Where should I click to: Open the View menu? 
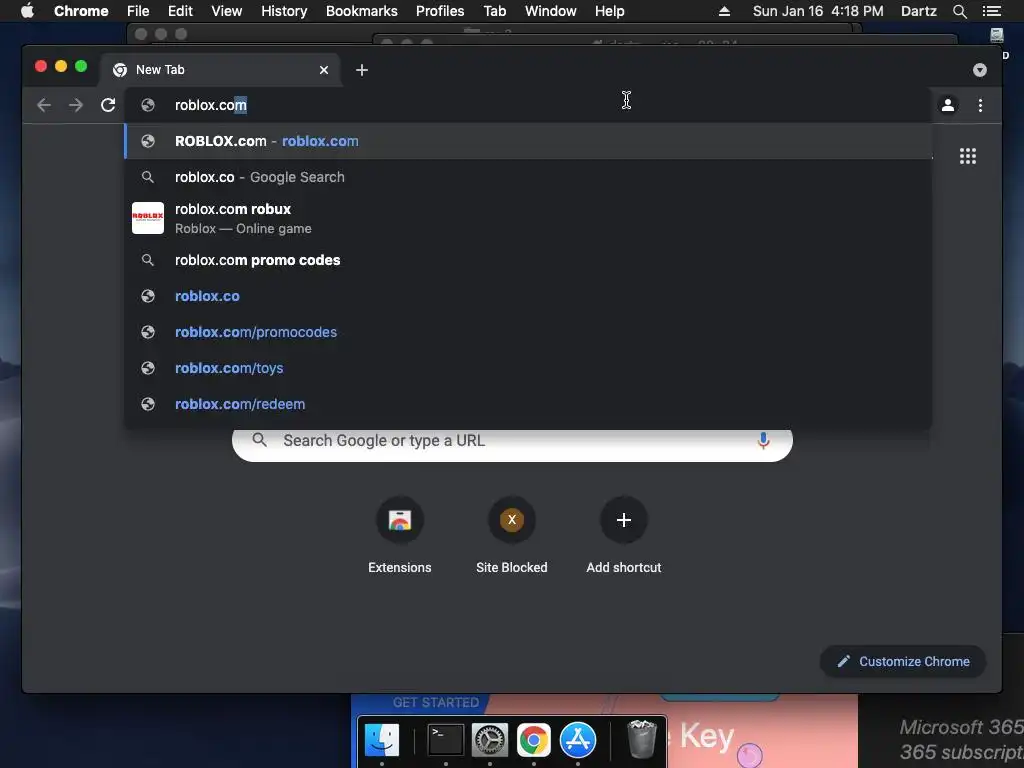tap(227, 11)
